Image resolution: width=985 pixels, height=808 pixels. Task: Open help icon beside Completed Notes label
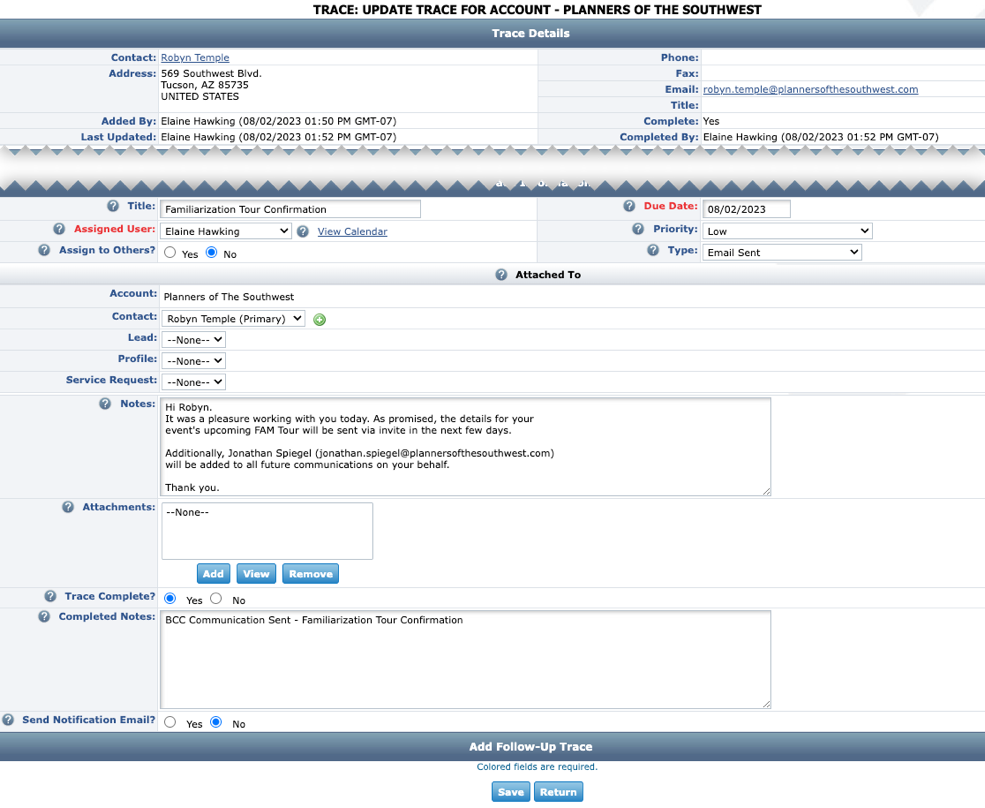click(x=44, y=617)
